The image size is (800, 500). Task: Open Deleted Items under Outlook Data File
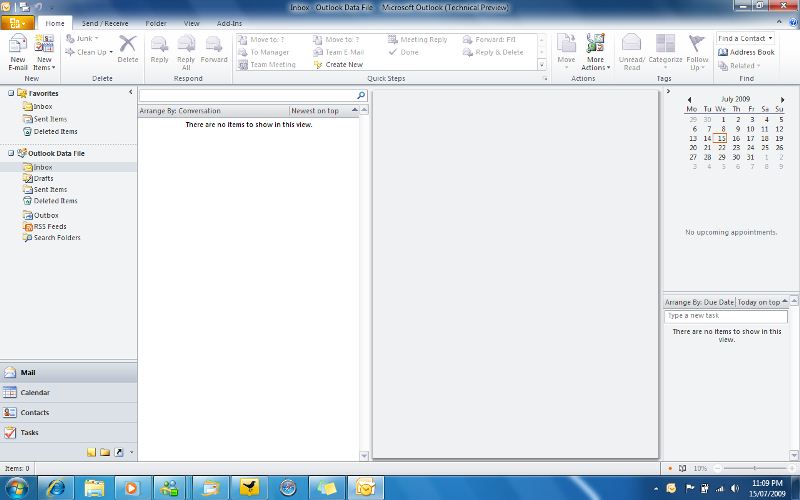click(x=56, y=201)
